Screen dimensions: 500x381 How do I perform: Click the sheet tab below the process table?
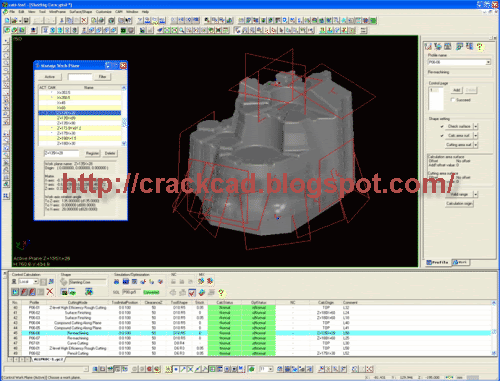(x=49, y=360)
